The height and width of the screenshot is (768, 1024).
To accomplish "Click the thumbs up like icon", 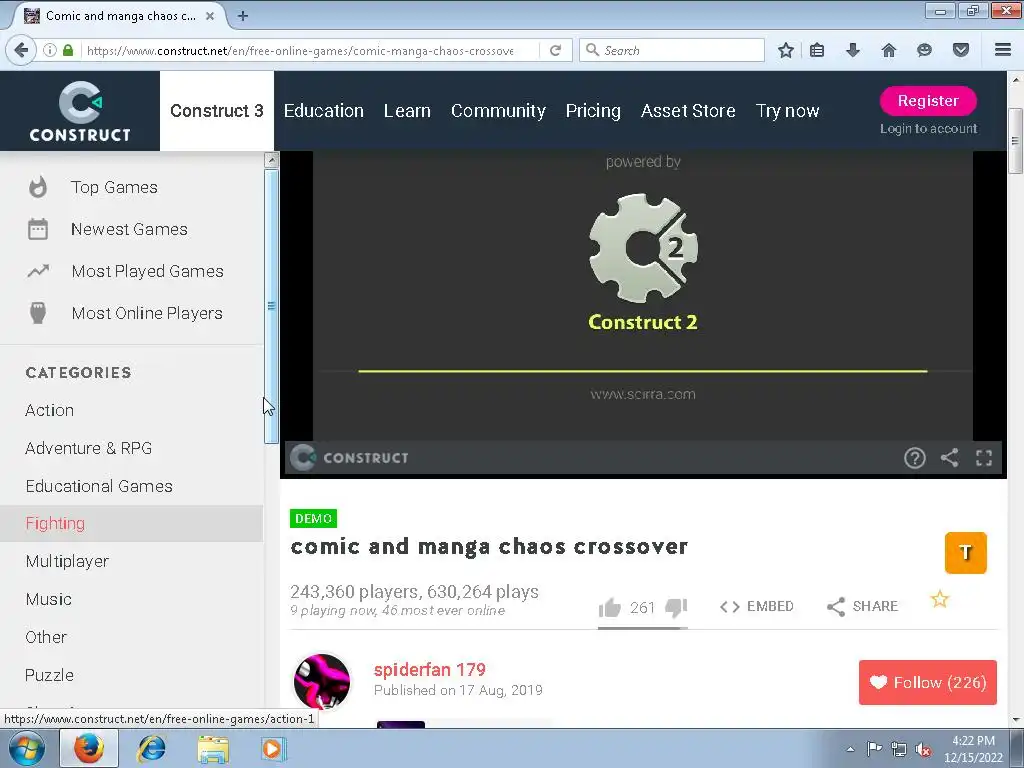I will click(x=610, y=607).
